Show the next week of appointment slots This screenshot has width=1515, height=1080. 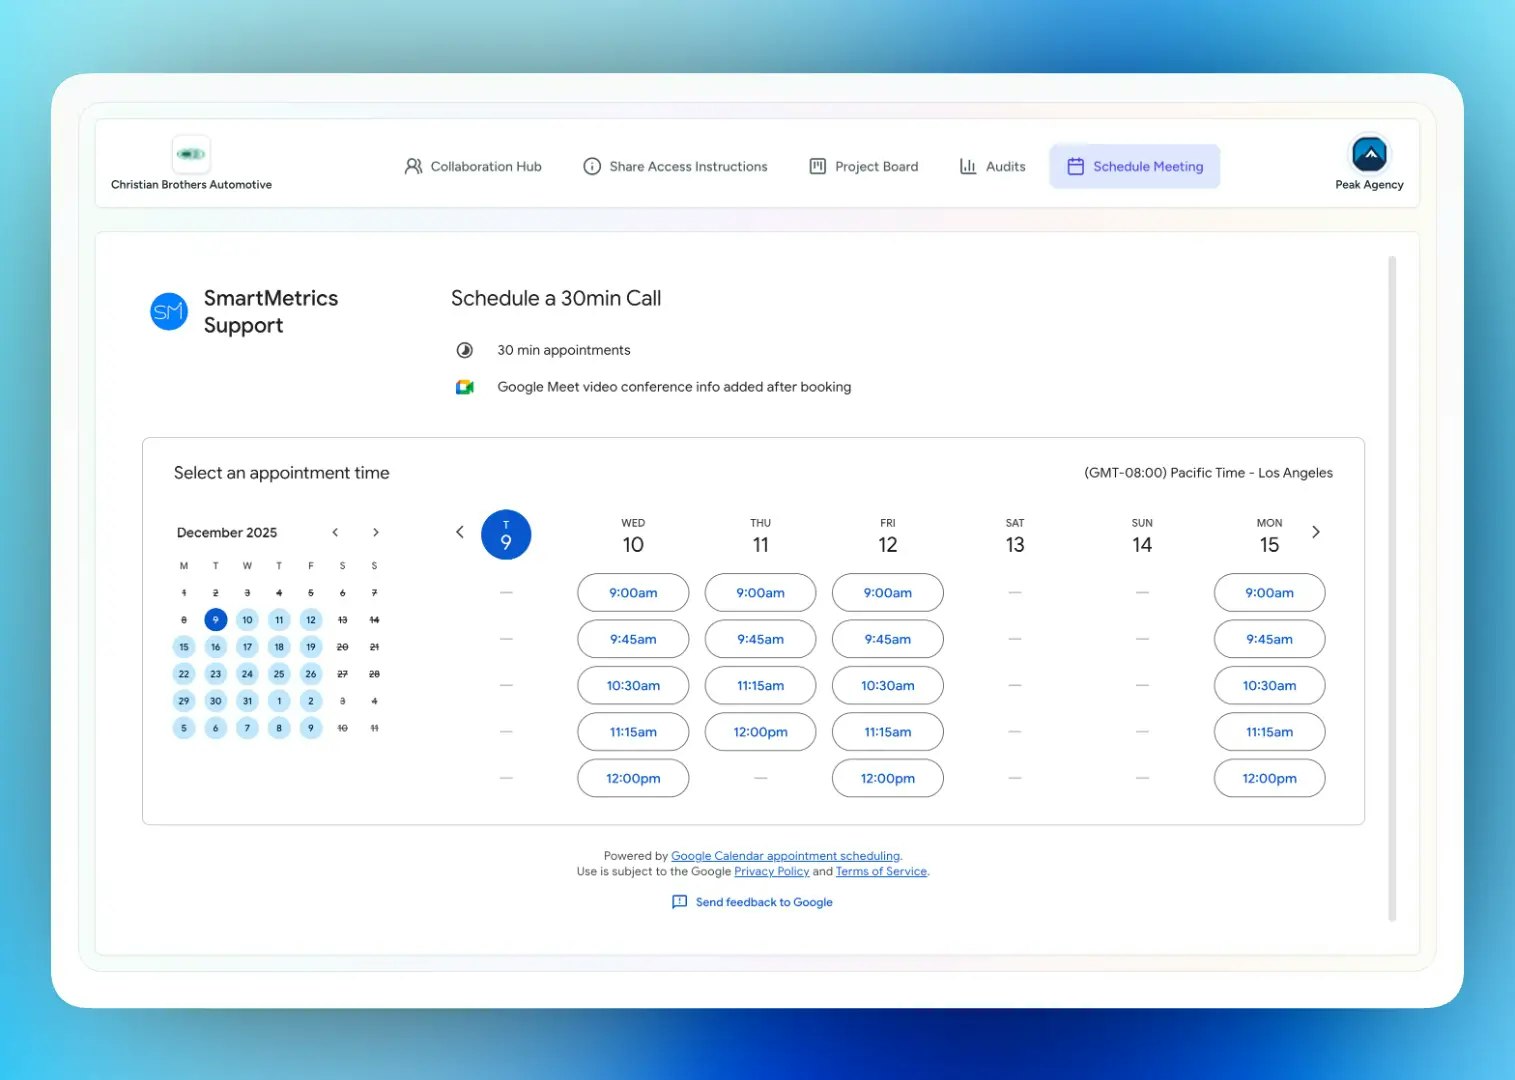[x=1316, y=532]
